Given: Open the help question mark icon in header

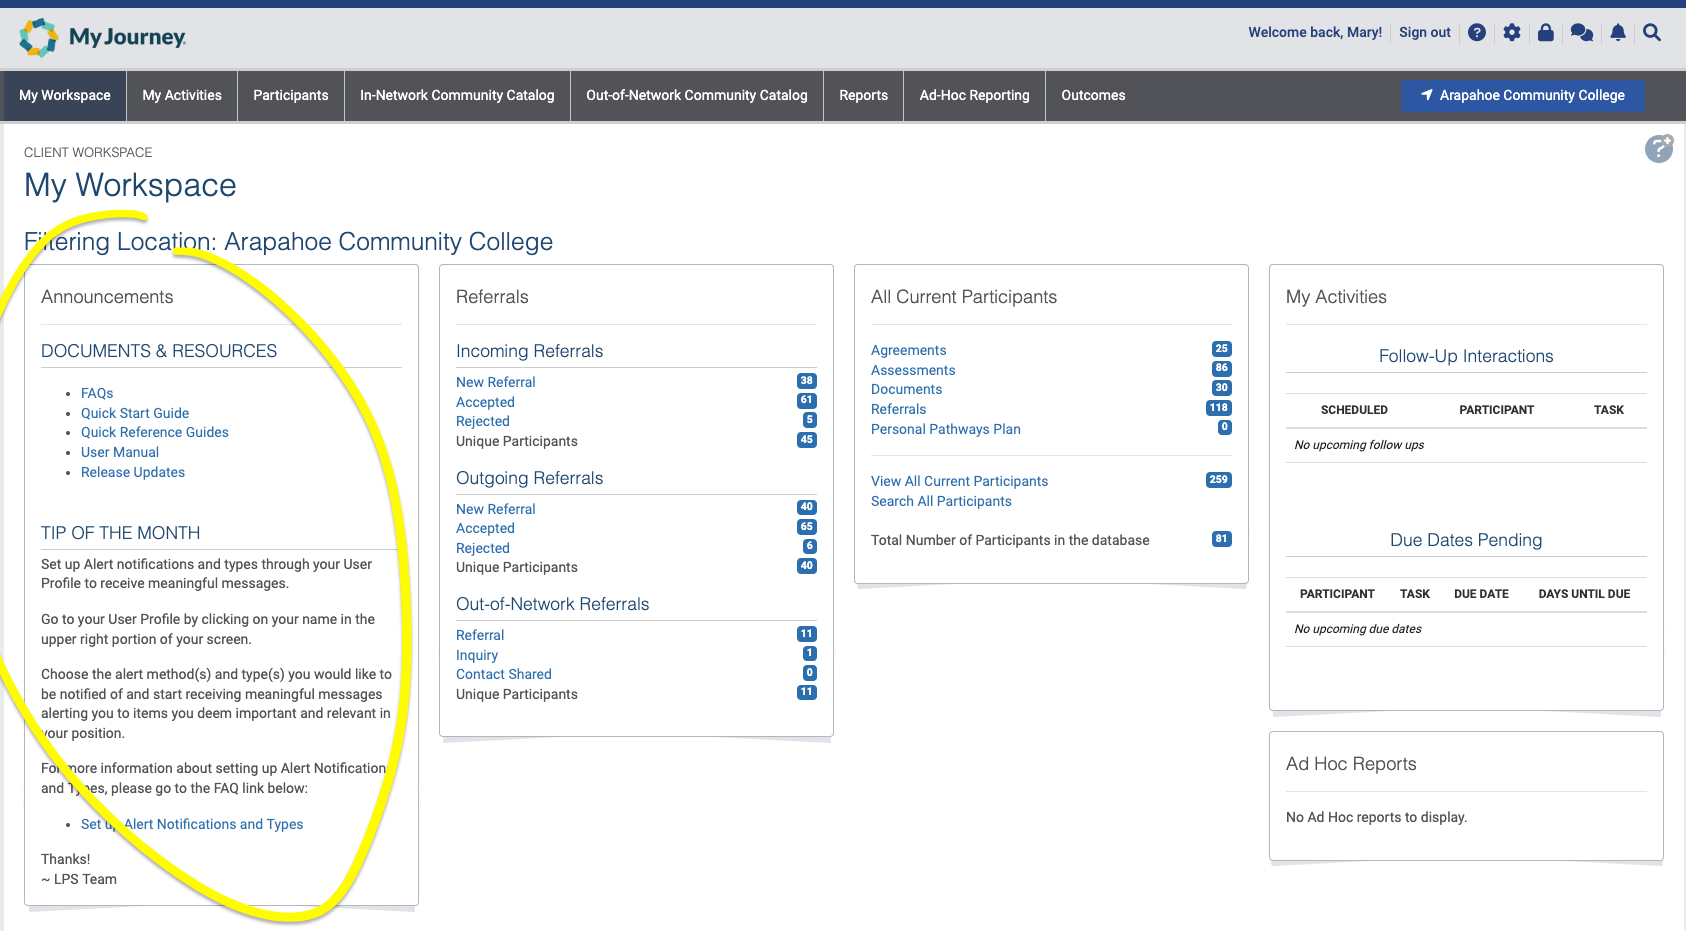Looking at the screenshot, I should pos(1476,33).
